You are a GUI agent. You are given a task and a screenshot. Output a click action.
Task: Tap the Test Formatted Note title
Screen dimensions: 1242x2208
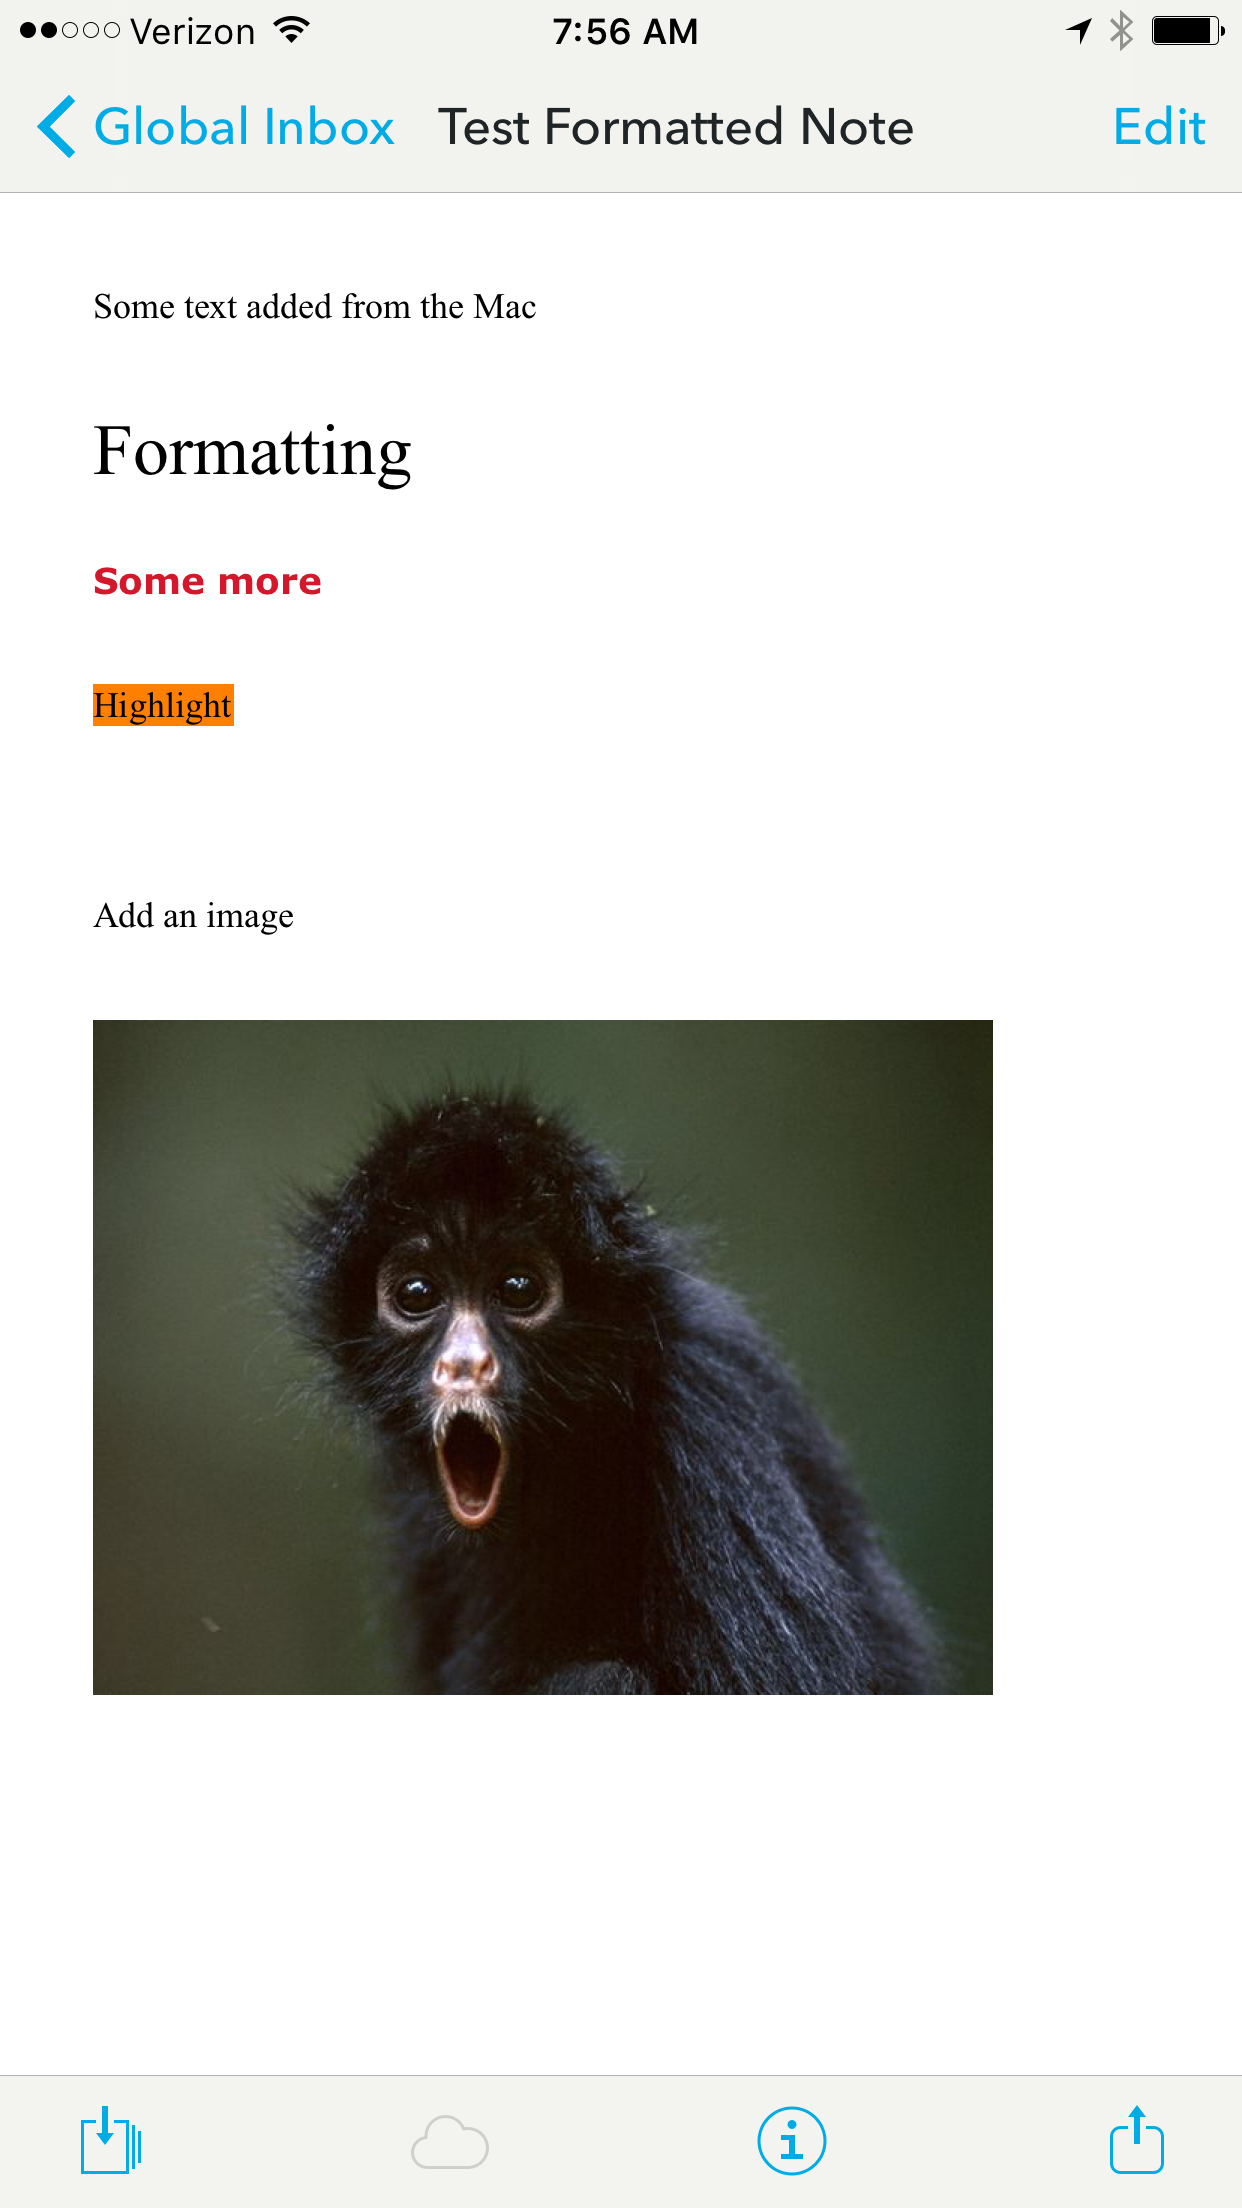676,128
